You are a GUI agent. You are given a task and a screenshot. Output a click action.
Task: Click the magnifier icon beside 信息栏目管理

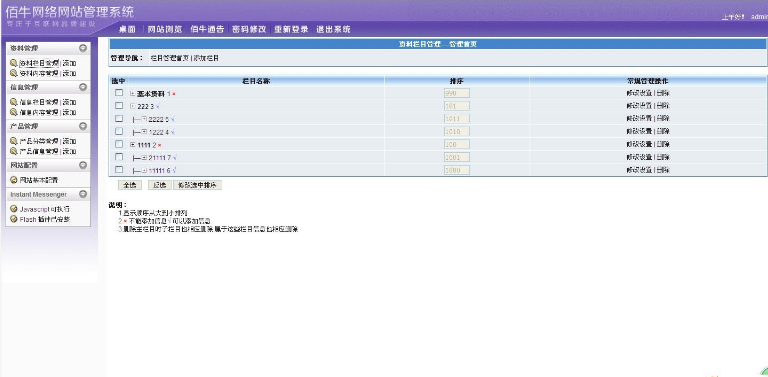coord(14,102)
